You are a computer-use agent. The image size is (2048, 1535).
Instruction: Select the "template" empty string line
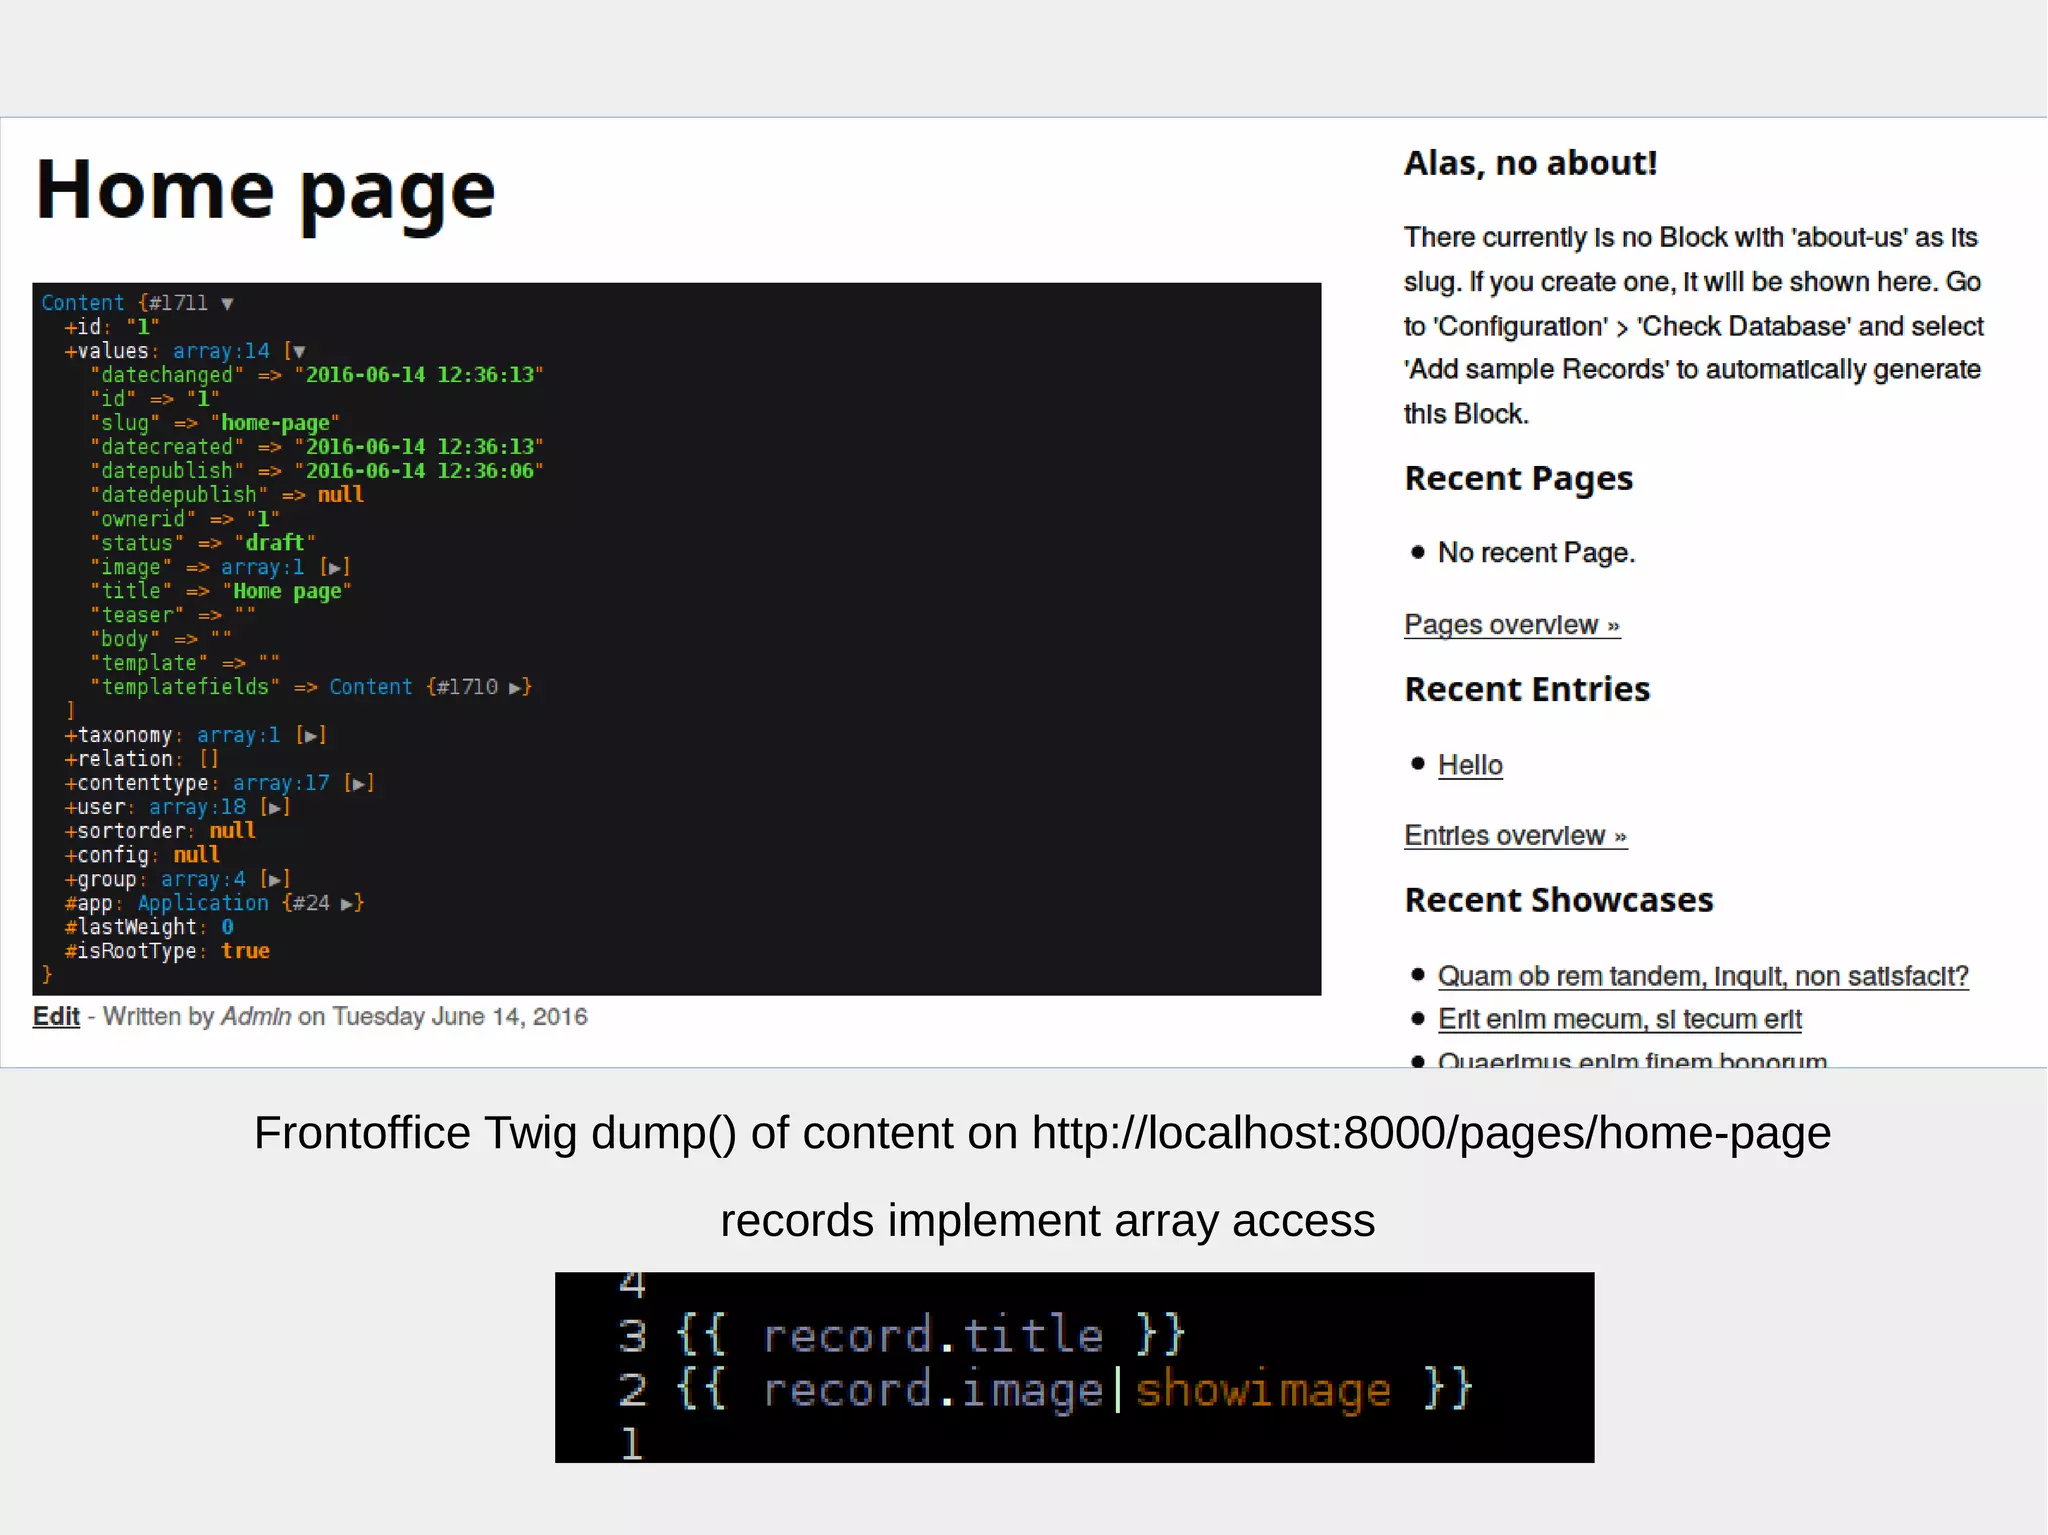click(185, 663)
